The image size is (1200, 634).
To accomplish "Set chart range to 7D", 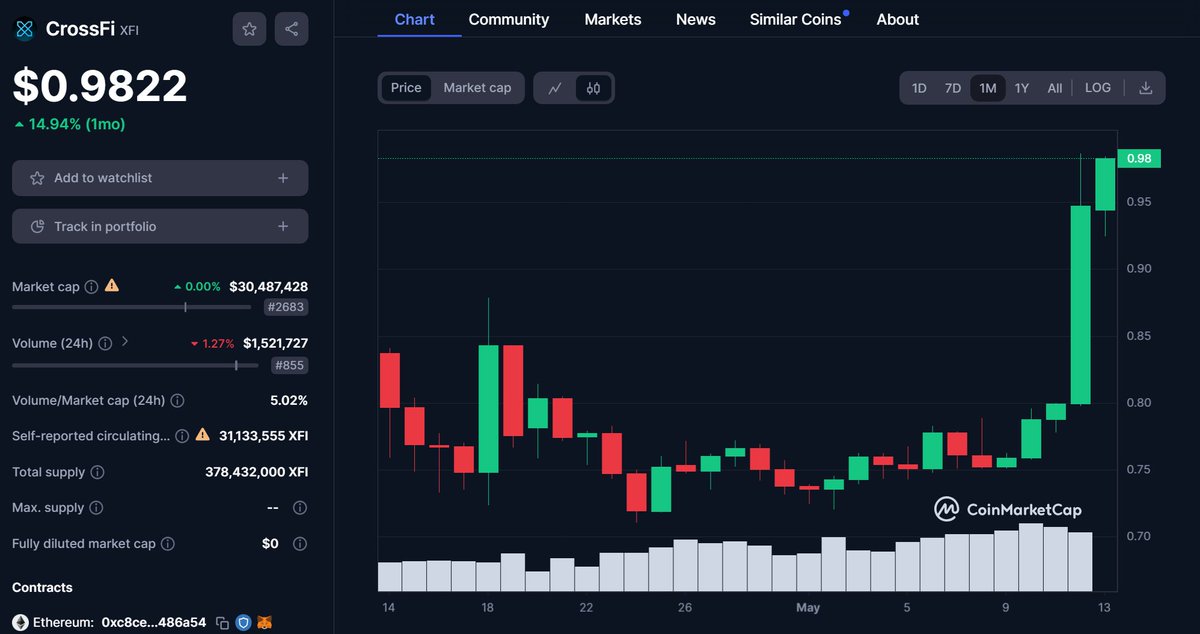I will coord(953,88).
